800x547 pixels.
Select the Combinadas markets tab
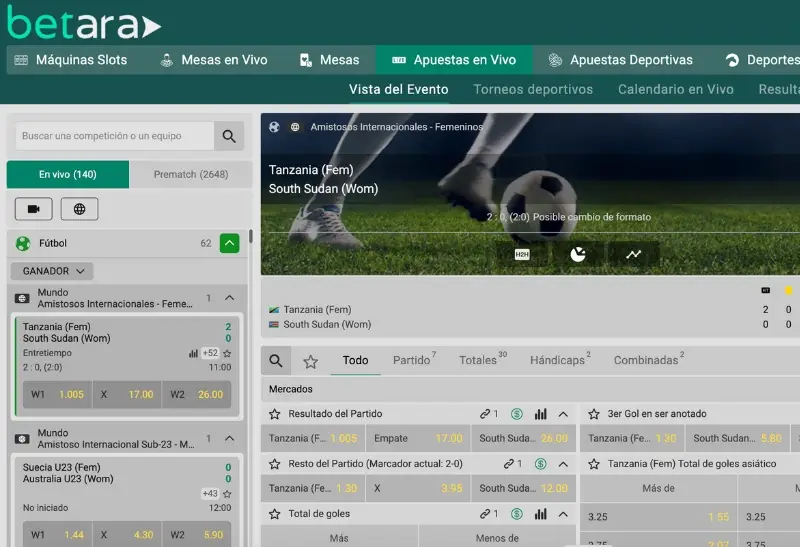click(648, 359)
